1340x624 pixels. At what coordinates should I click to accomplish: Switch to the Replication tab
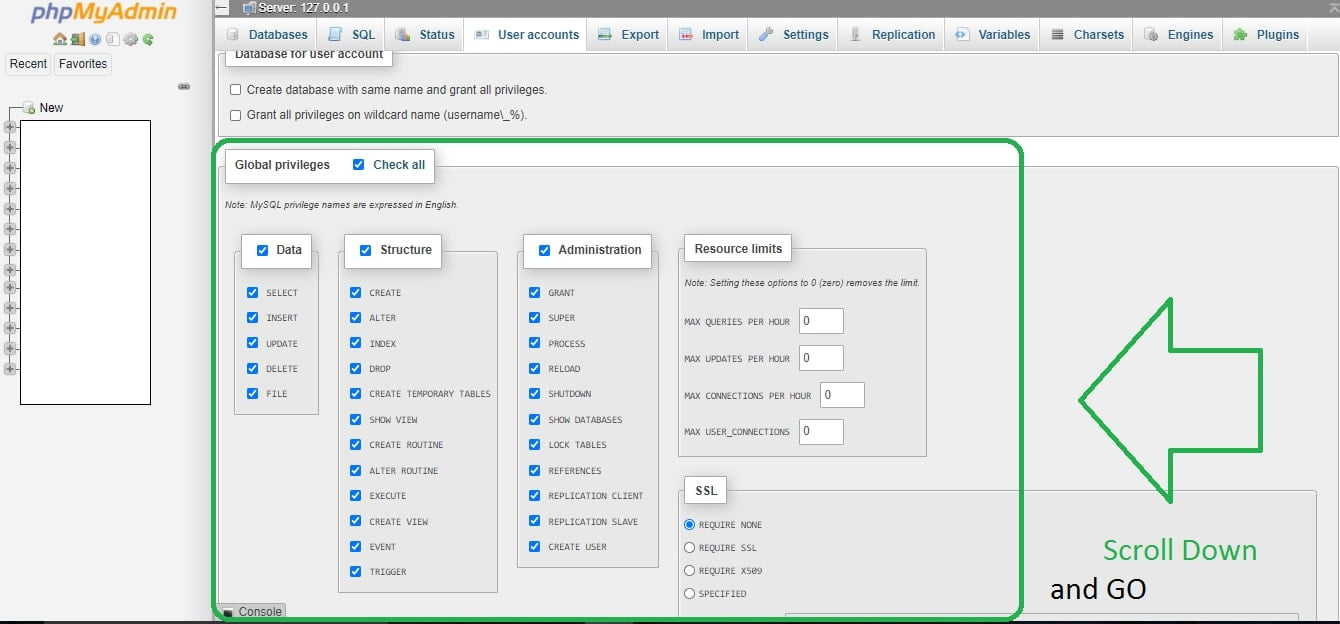(x=891, y=34)
